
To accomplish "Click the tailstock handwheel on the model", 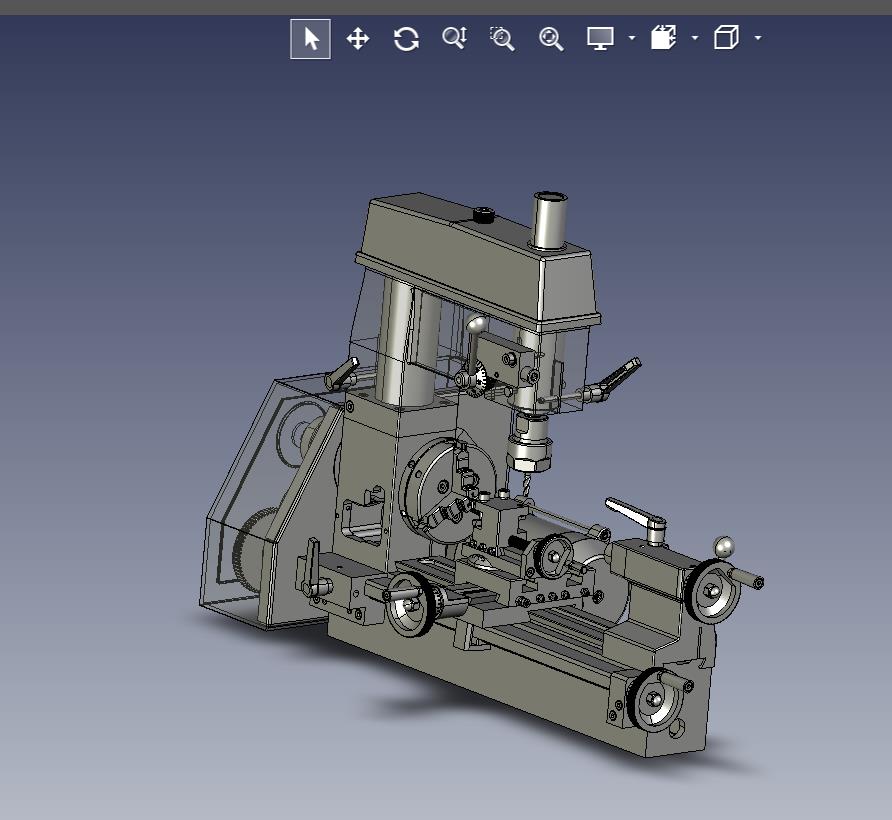I will [x=712, y=592].
